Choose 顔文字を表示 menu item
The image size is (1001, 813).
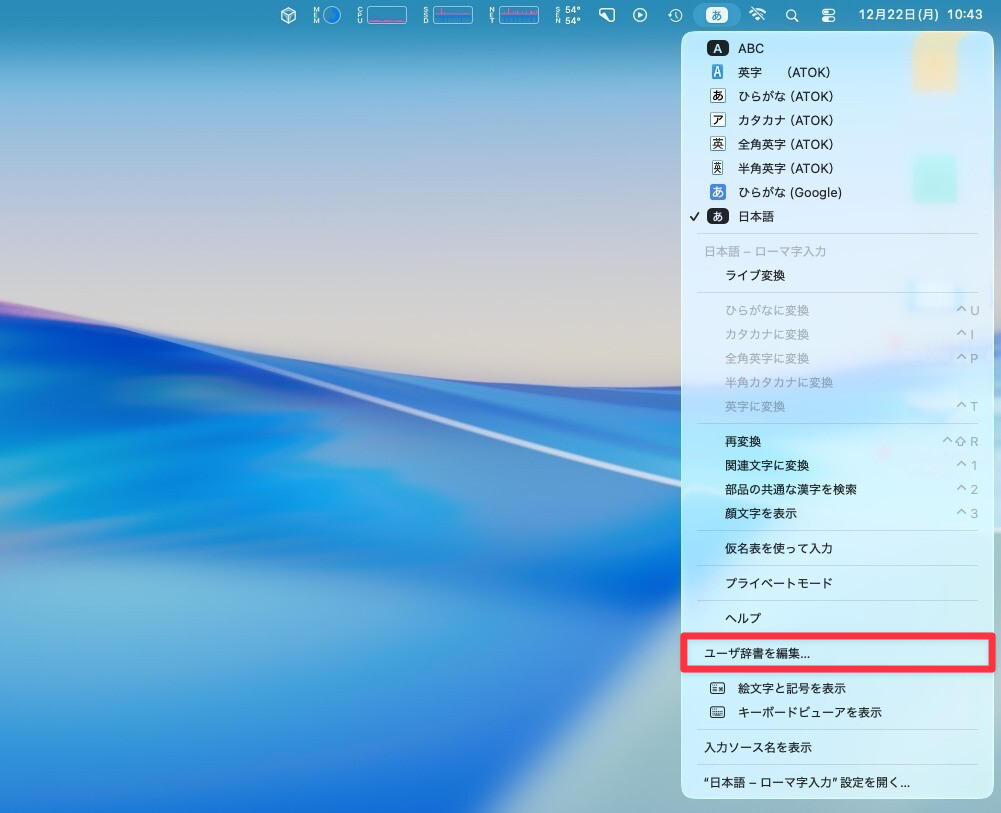838,514
